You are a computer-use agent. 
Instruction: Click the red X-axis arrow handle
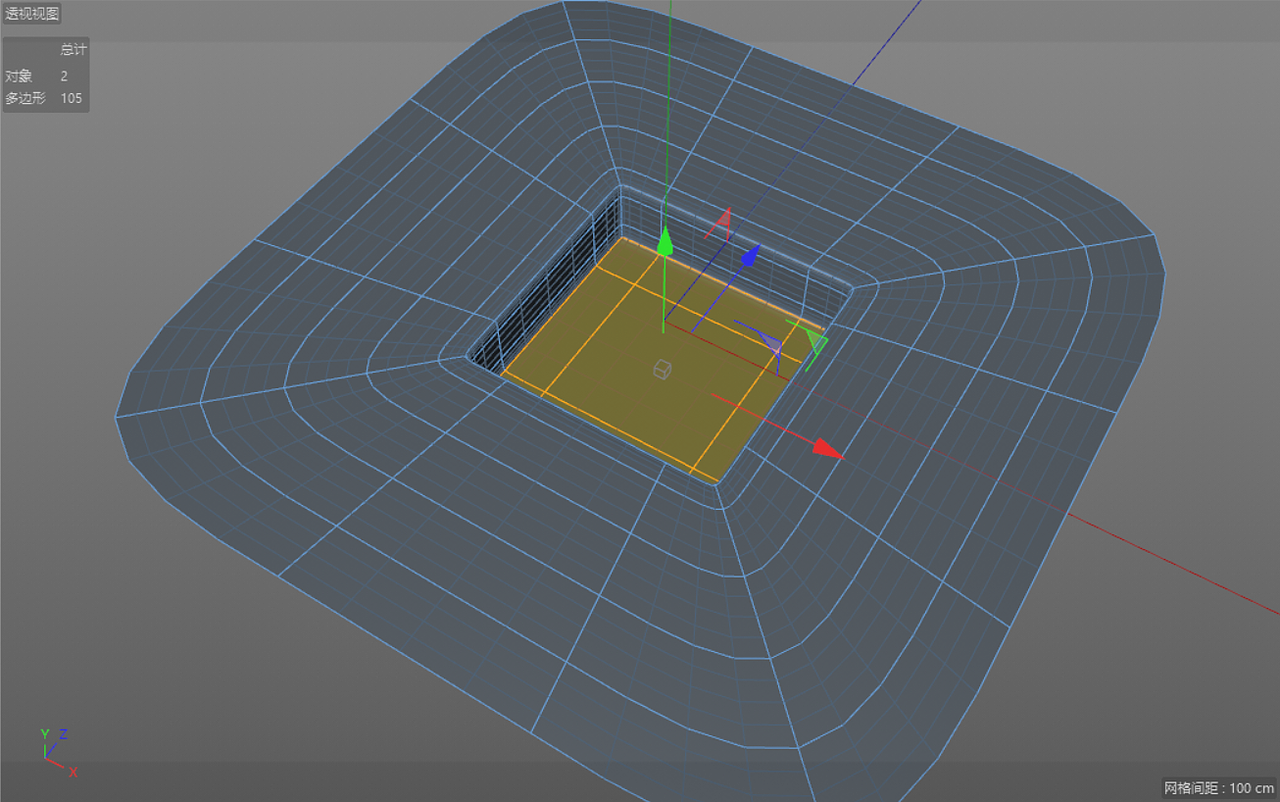(x=828, y=449)
